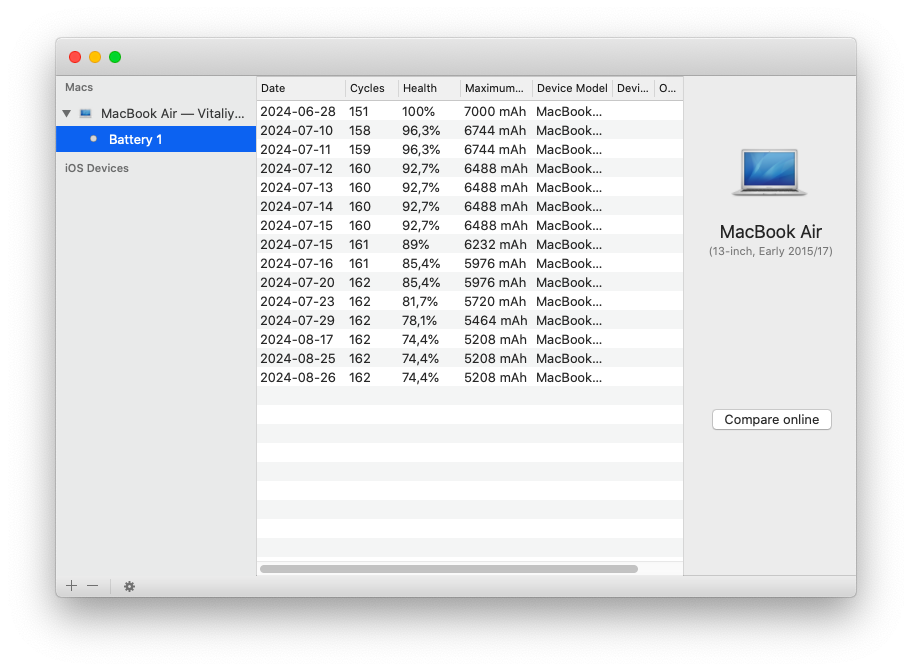Click the 158 cycles value
Viewport: 912px width, 671px height.
click(360, 130)
